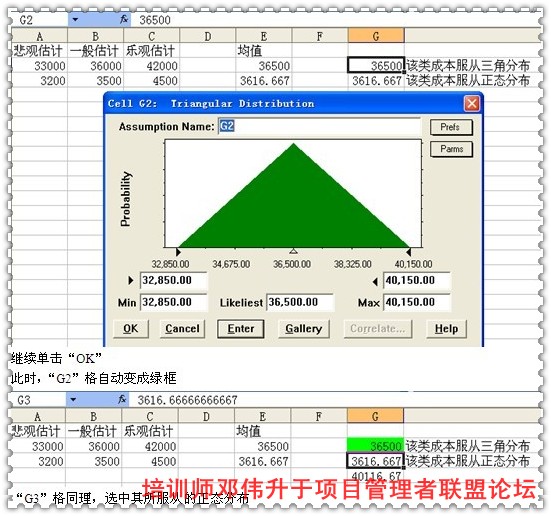Viewport: 551px width, 516px height.
Task: Click the fx function icon beside G2
Action: 124,20
